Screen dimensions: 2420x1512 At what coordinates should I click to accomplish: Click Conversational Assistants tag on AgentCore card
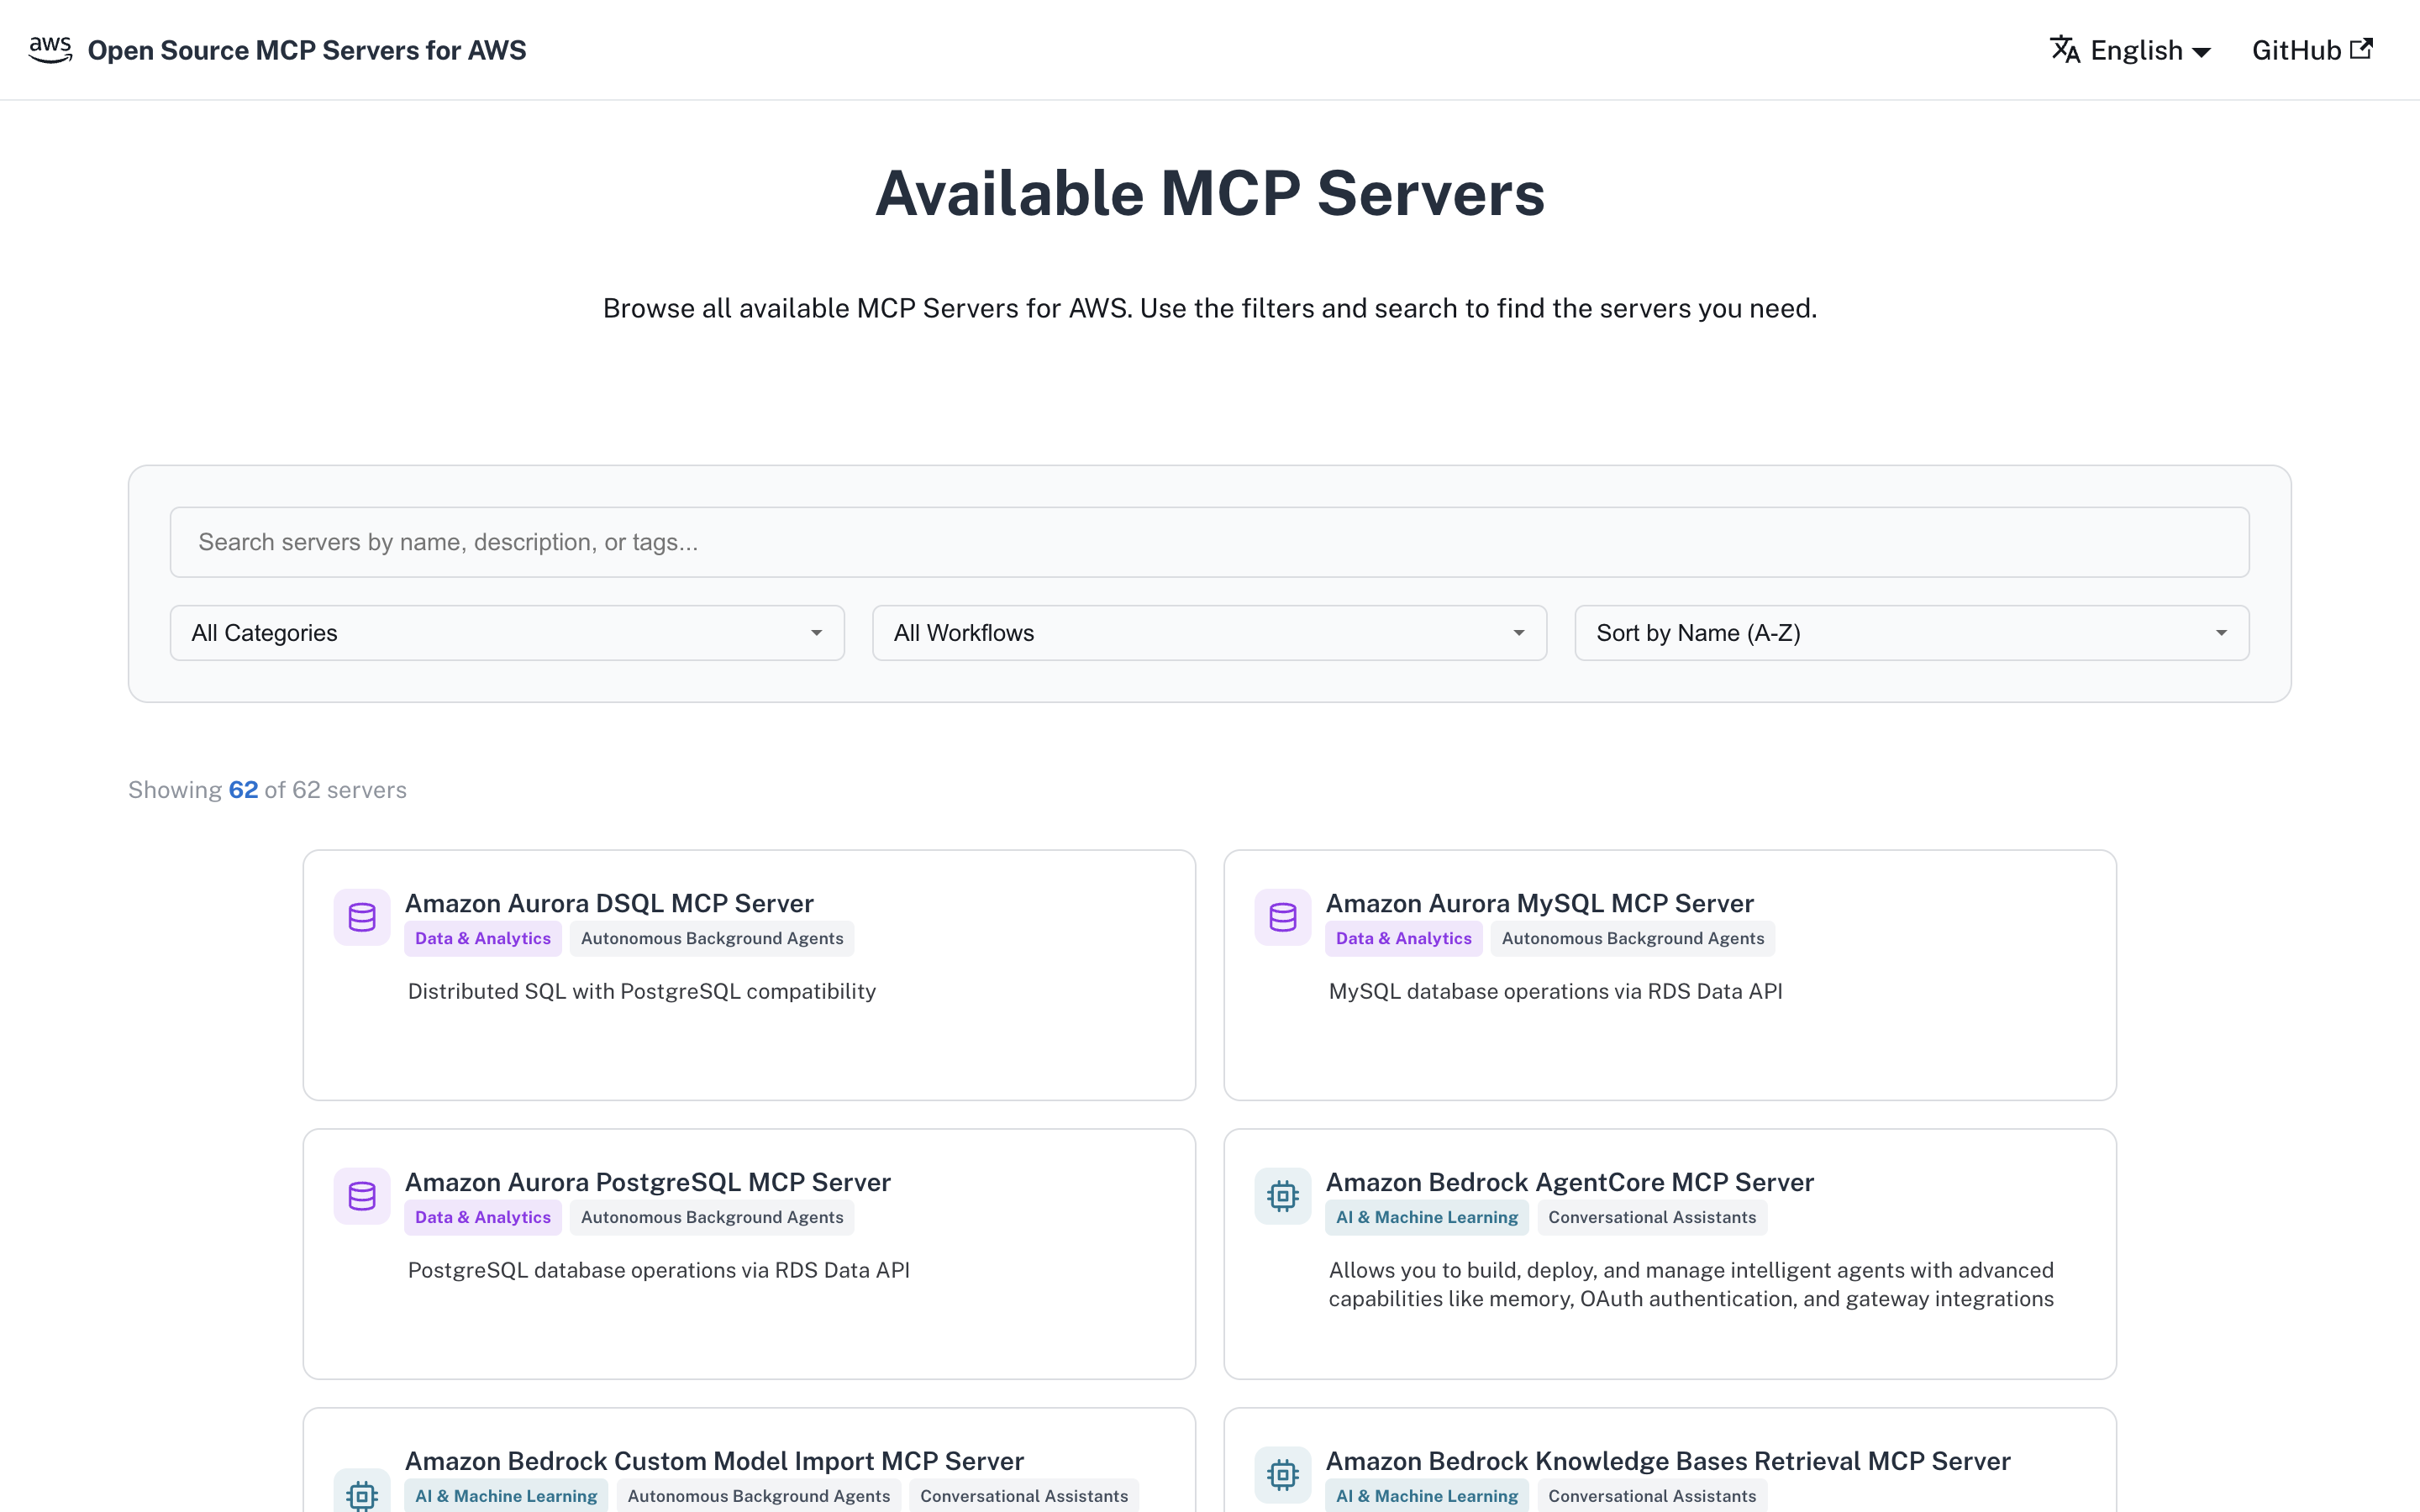tap(1652, 1217)
